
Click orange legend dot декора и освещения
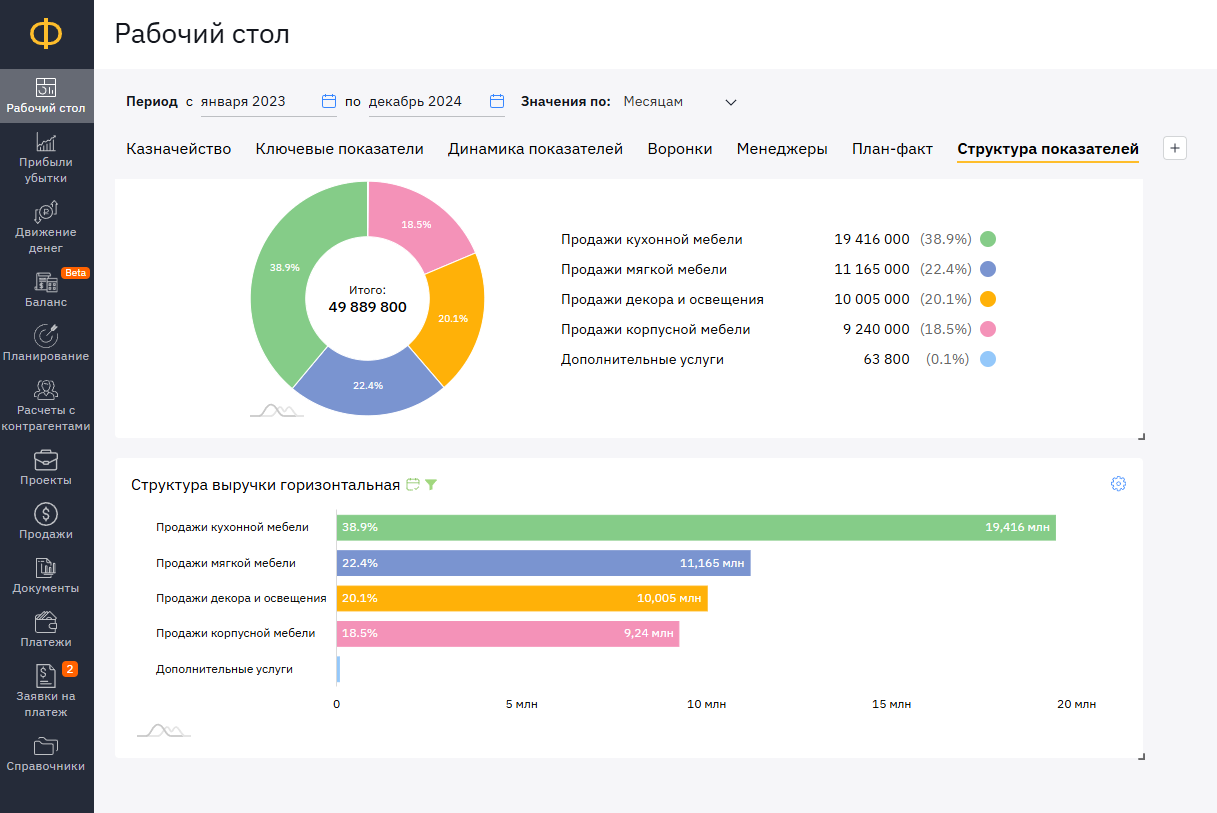pyautogui.click(x=988, y=299)
